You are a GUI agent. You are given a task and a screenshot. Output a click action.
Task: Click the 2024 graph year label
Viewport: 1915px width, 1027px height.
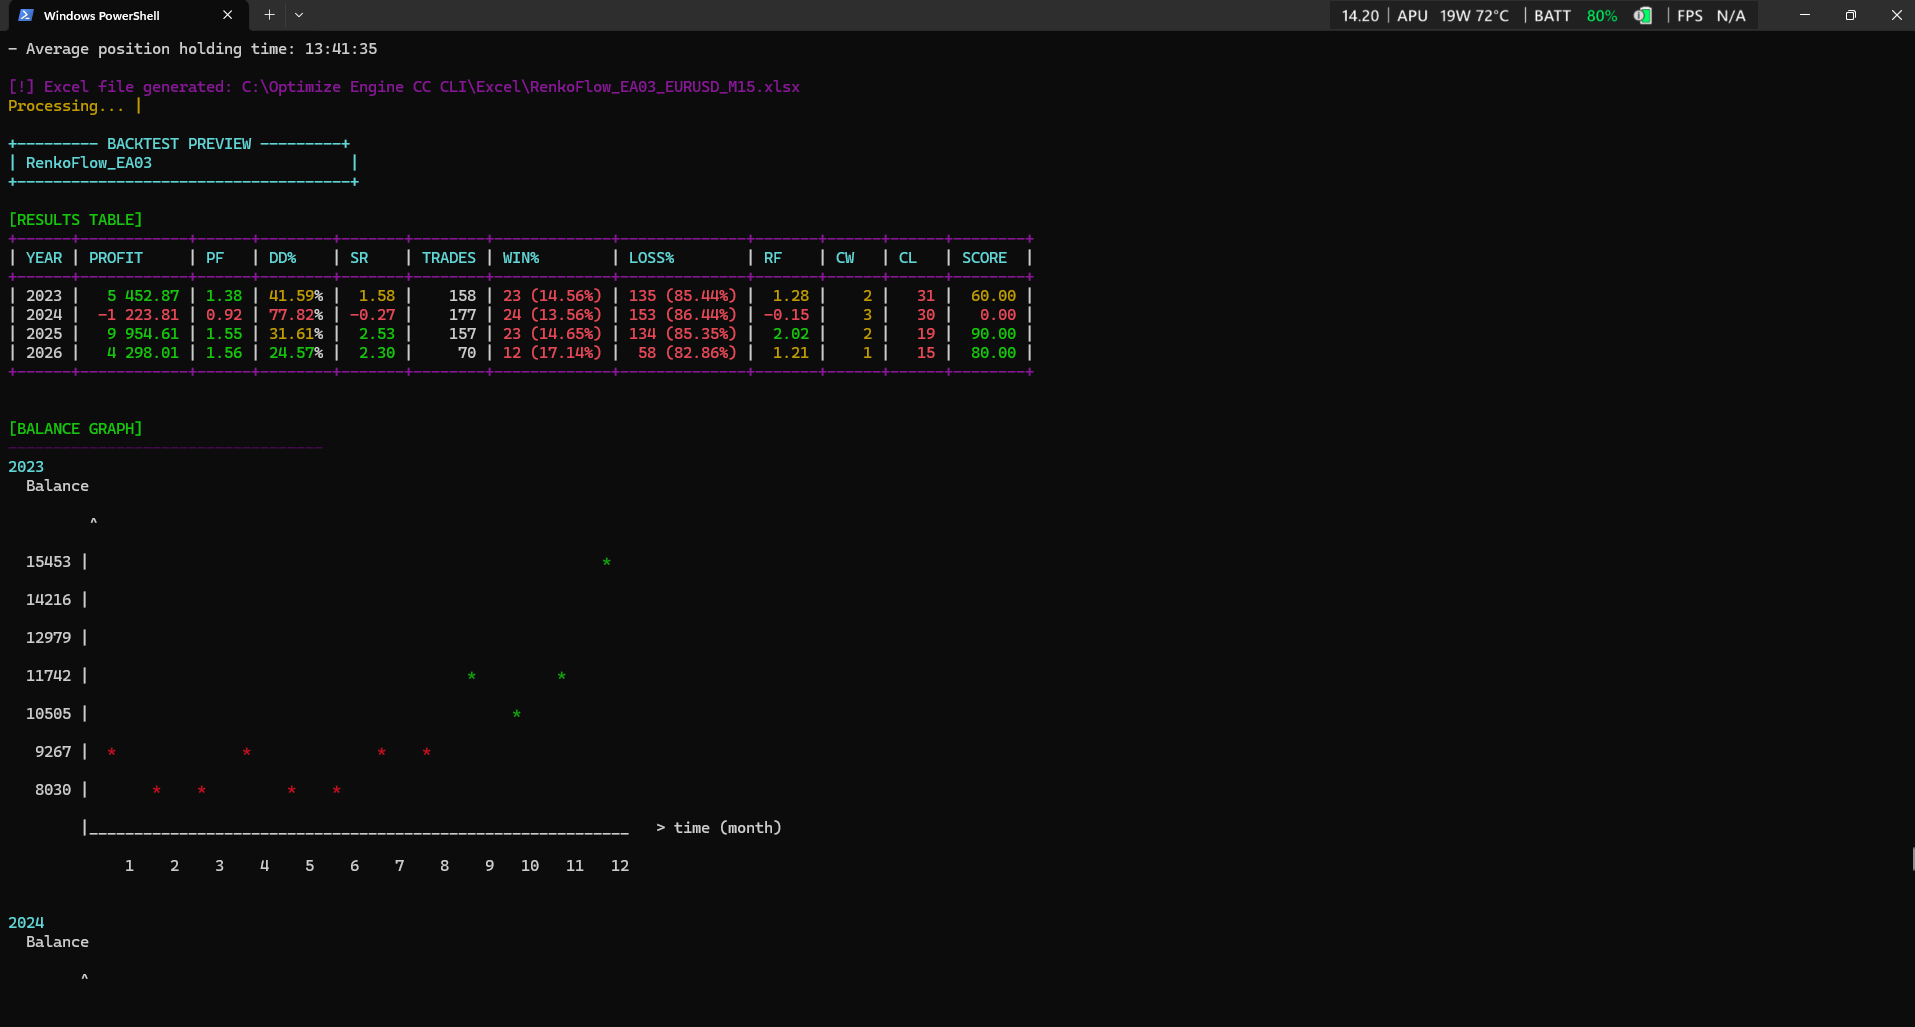[26, 923]
